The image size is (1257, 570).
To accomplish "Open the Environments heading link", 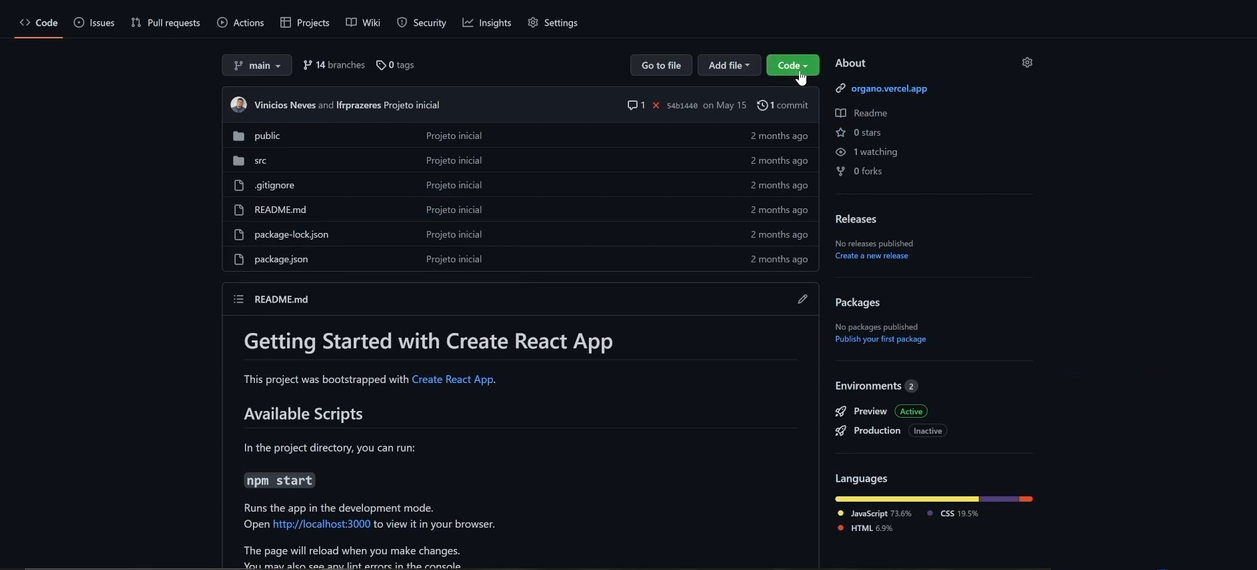I will (x=868, y=386).
